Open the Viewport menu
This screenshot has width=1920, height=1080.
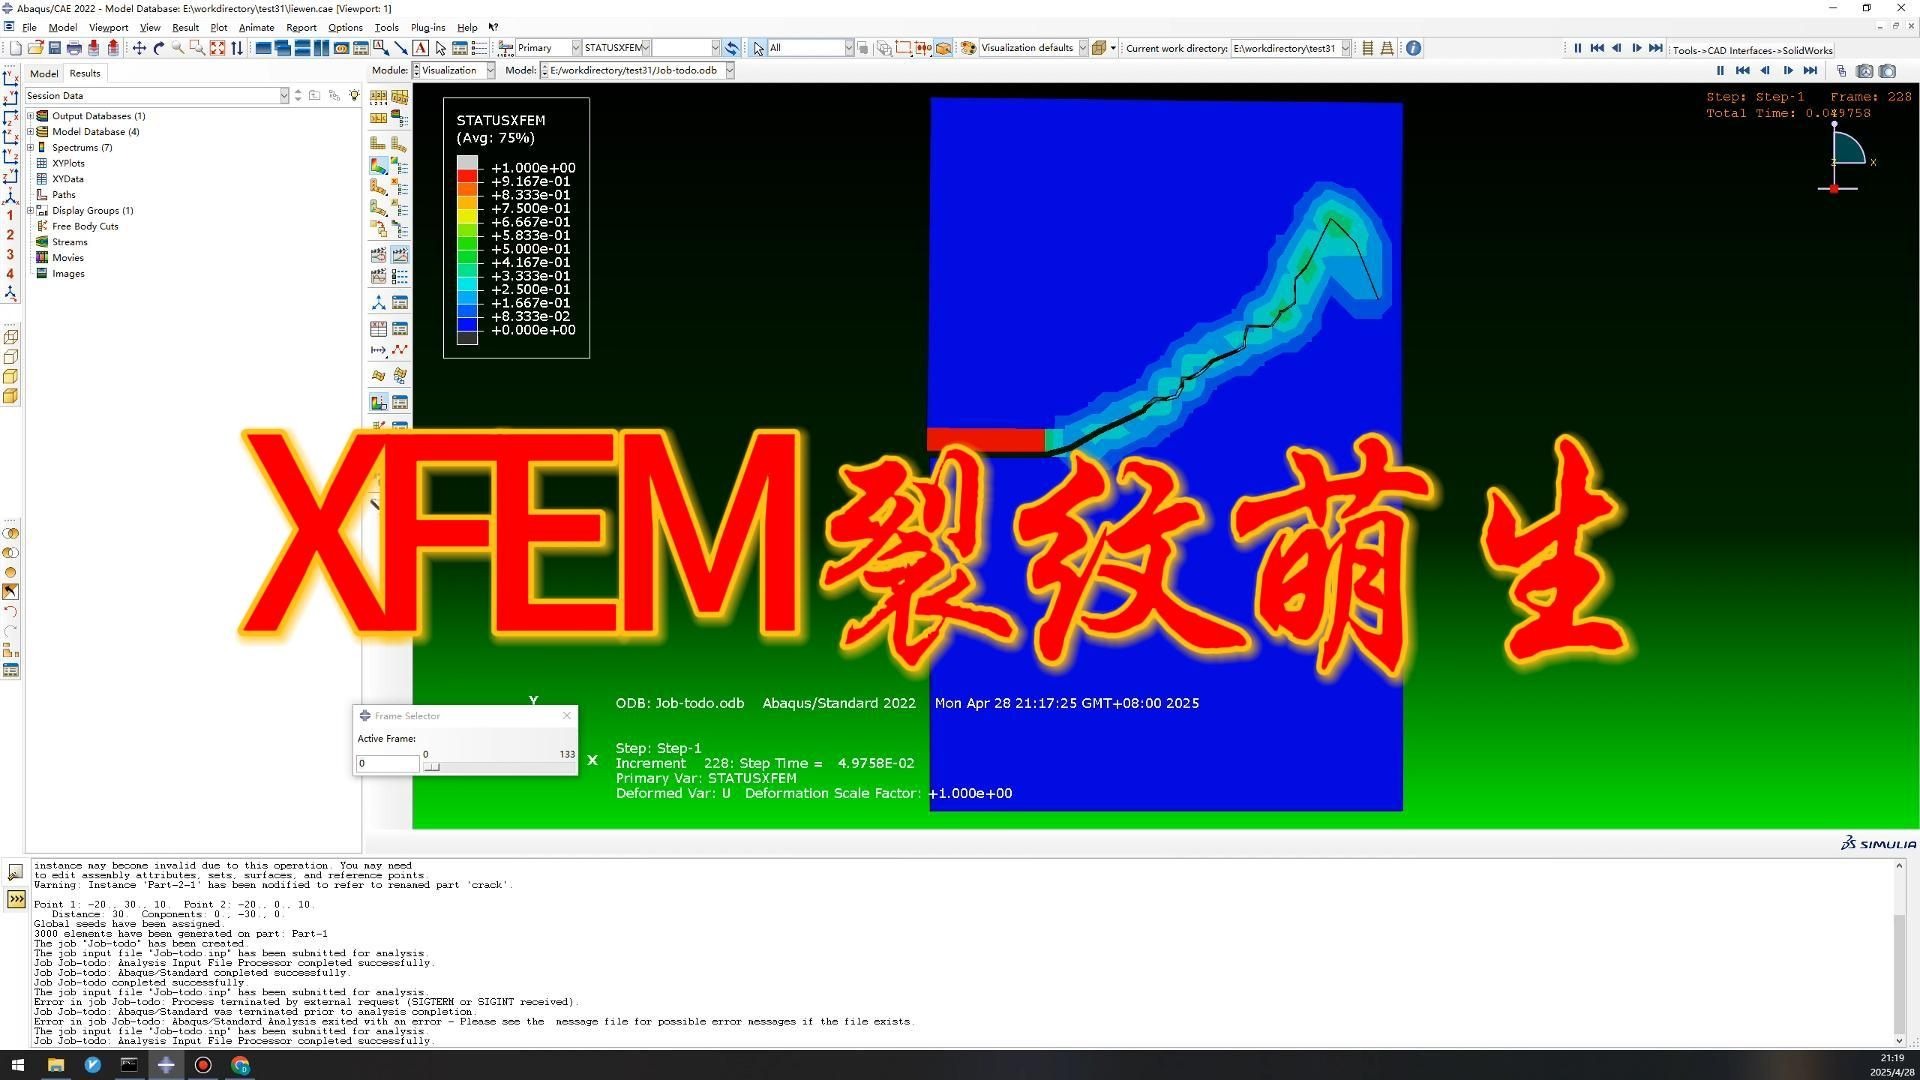(108, 28)
